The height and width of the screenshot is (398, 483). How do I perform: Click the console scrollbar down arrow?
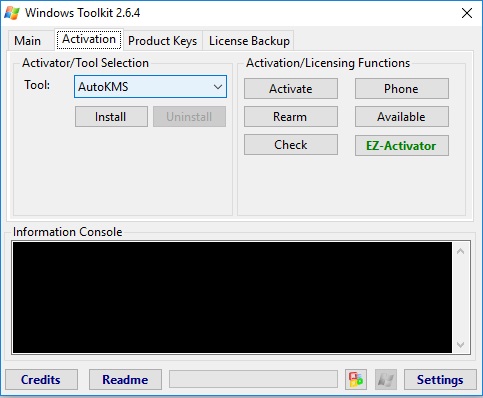click(x=461, y=344)
